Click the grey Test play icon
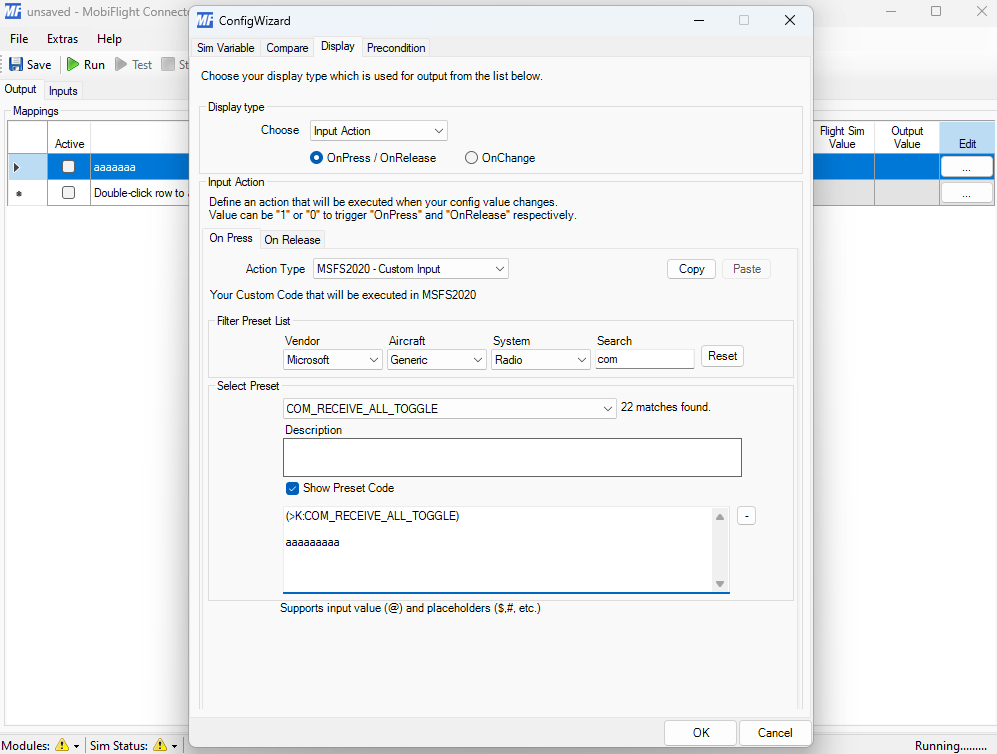Image resolution: width=997 pixels, height=754 pixels. pyautogui.click(x=121, y=64)
